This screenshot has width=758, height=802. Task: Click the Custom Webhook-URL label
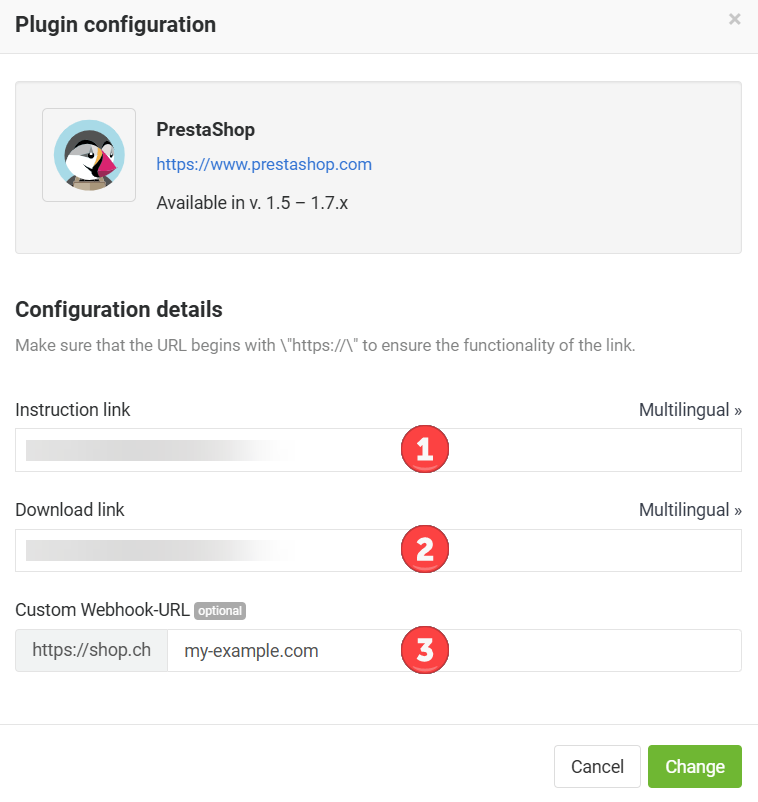pos(102,610)
